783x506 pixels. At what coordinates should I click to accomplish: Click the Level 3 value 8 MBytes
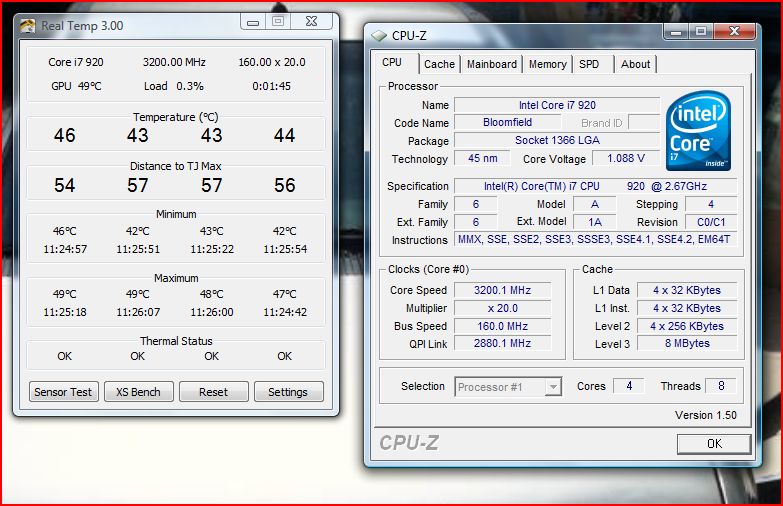pyautogui.click(x=687, y=343)
